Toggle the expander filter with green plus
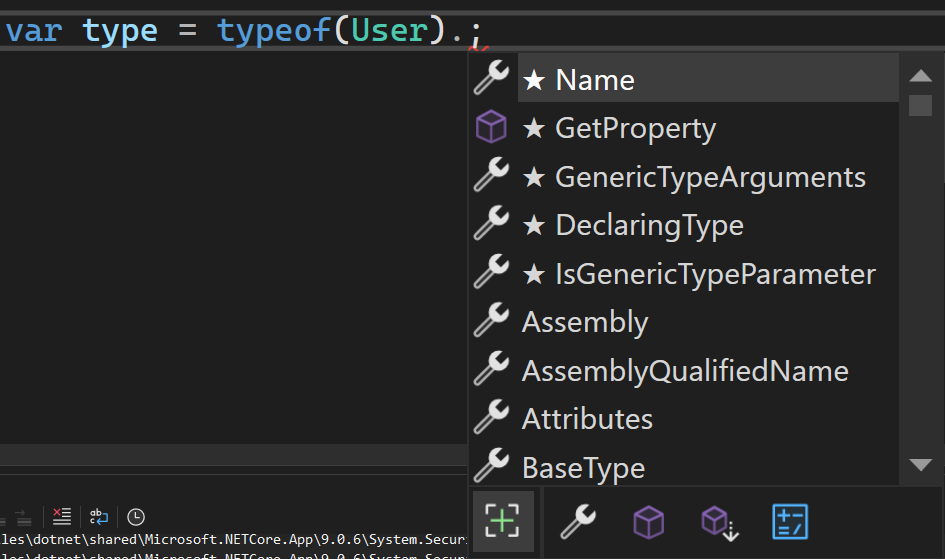Screen dimensions: 945x559 (503, 521)
